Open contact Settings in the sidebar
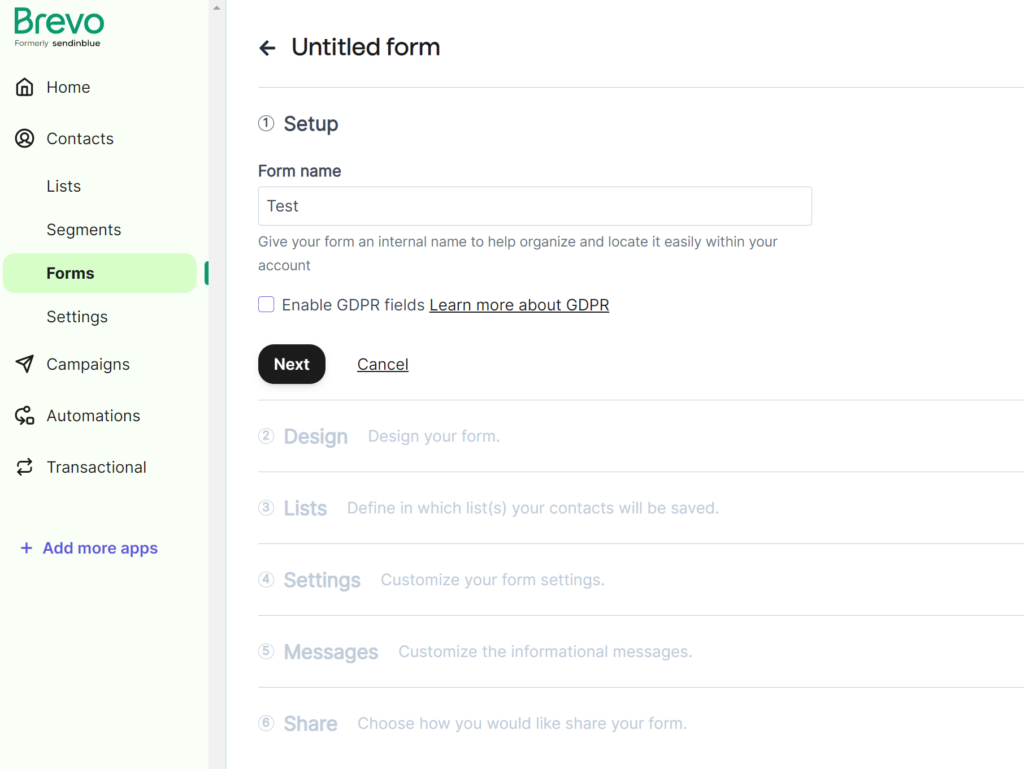Viewport: 1024px width, 769px height. (77, 317)
